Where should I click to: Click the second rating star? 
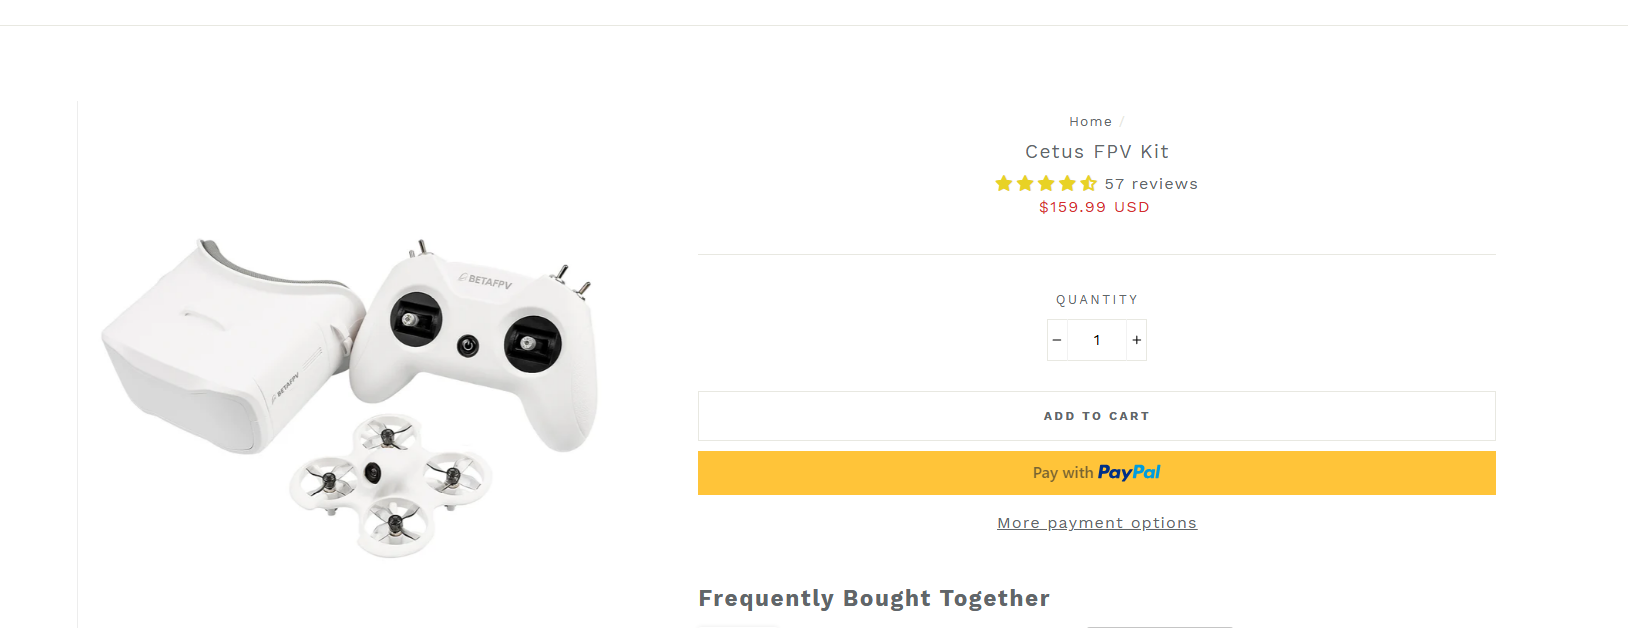pyautogui.click(x=1025, y=184)
